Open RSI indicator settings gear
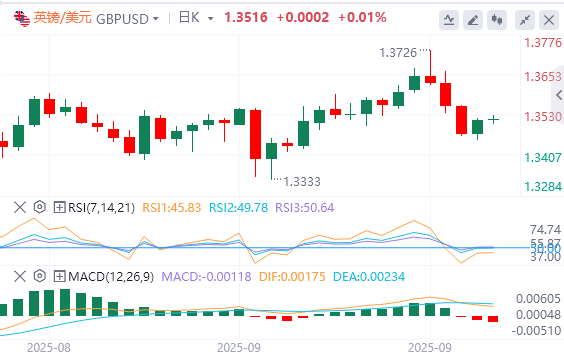The width and height of the screenshot is (564, 361). tap(40, 207)
